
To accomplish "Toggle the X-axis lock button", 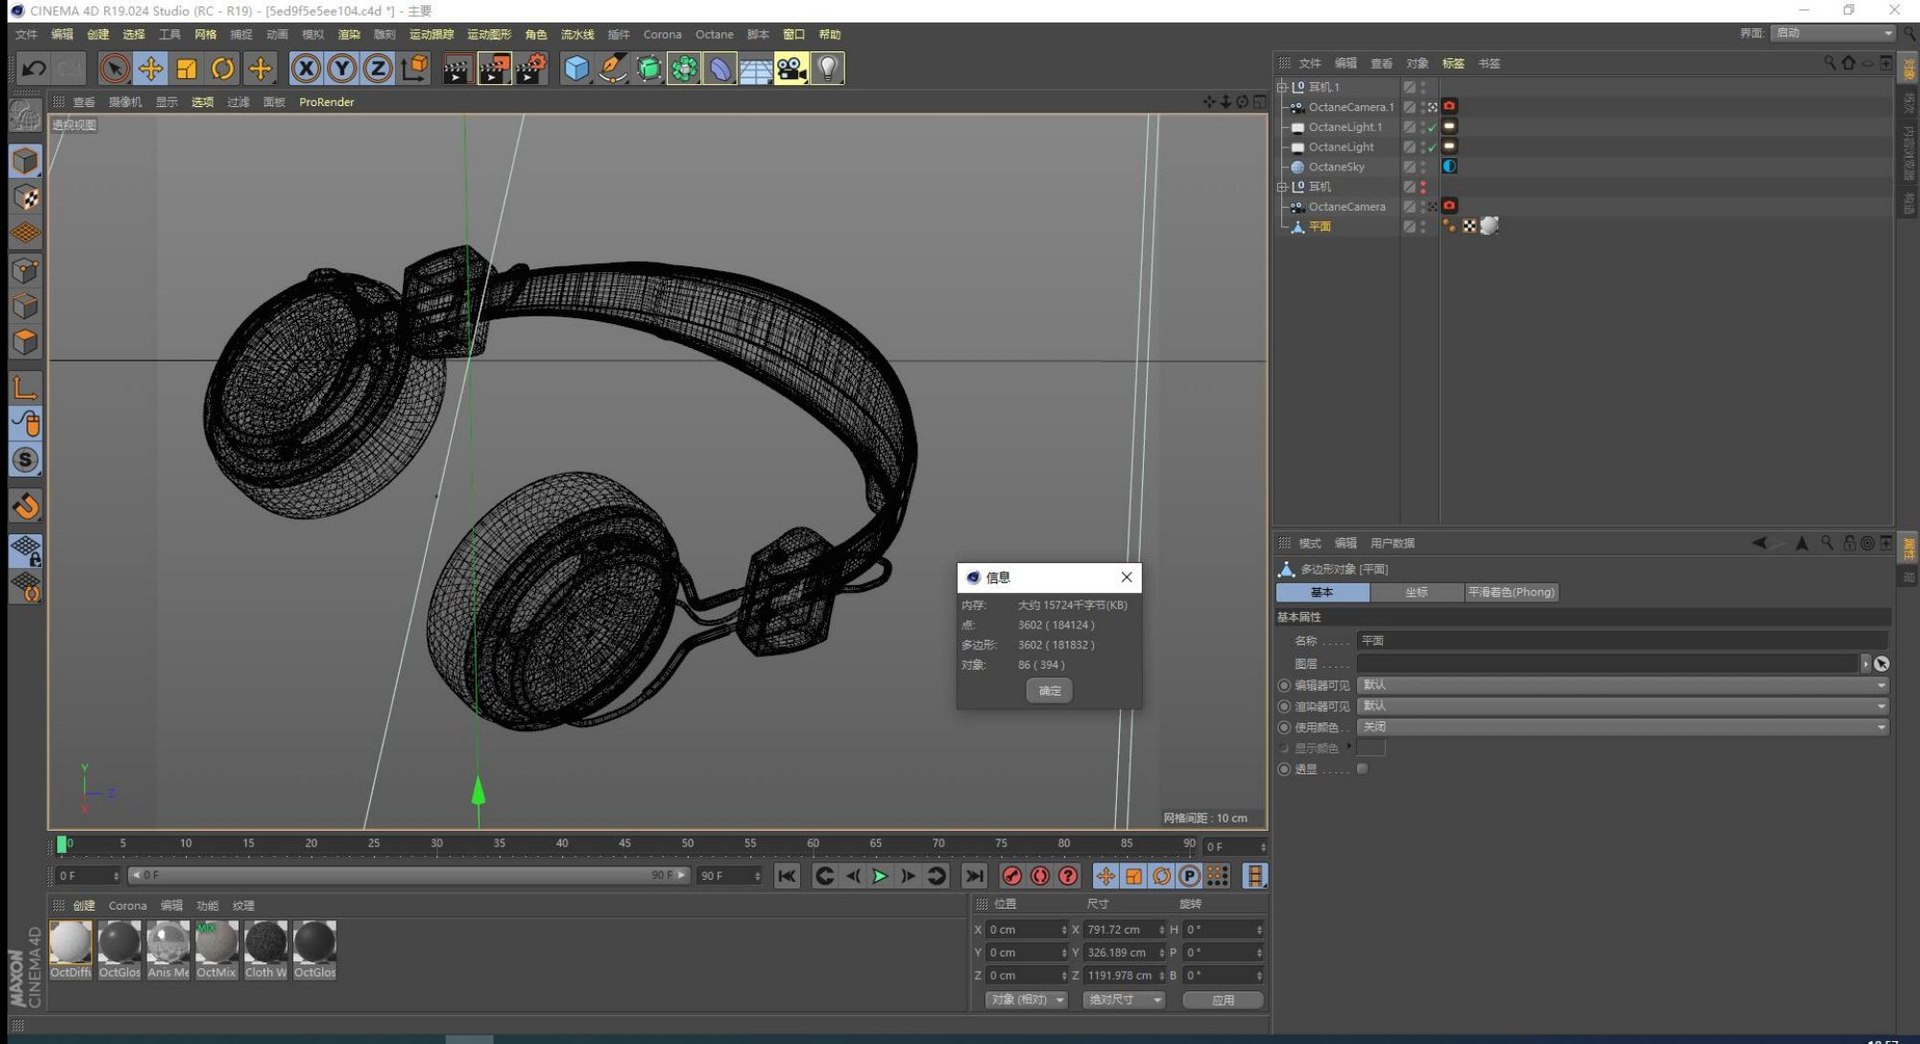I will 306,68.
